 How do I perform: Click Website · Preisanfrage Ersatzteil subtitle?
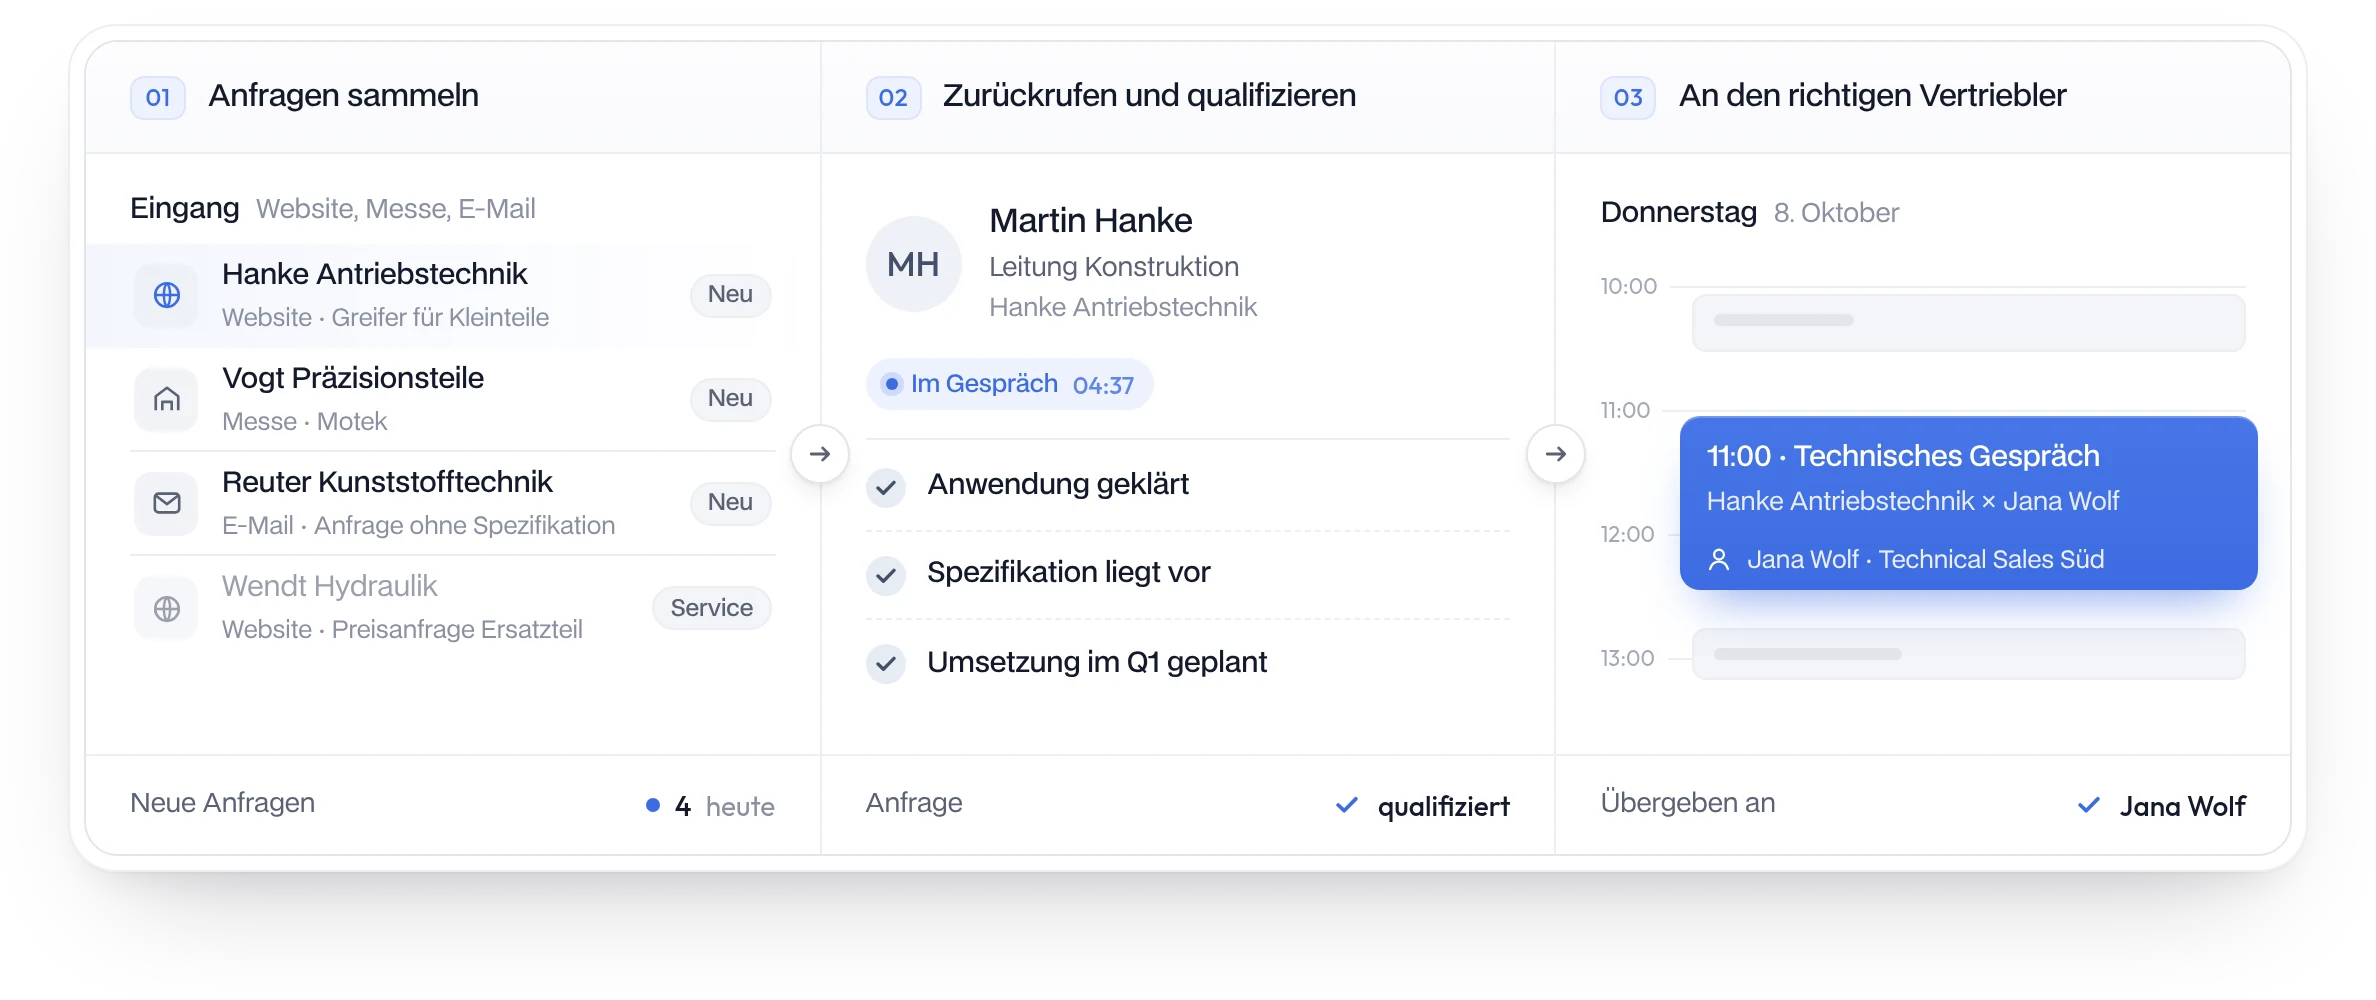pos(402,630)
